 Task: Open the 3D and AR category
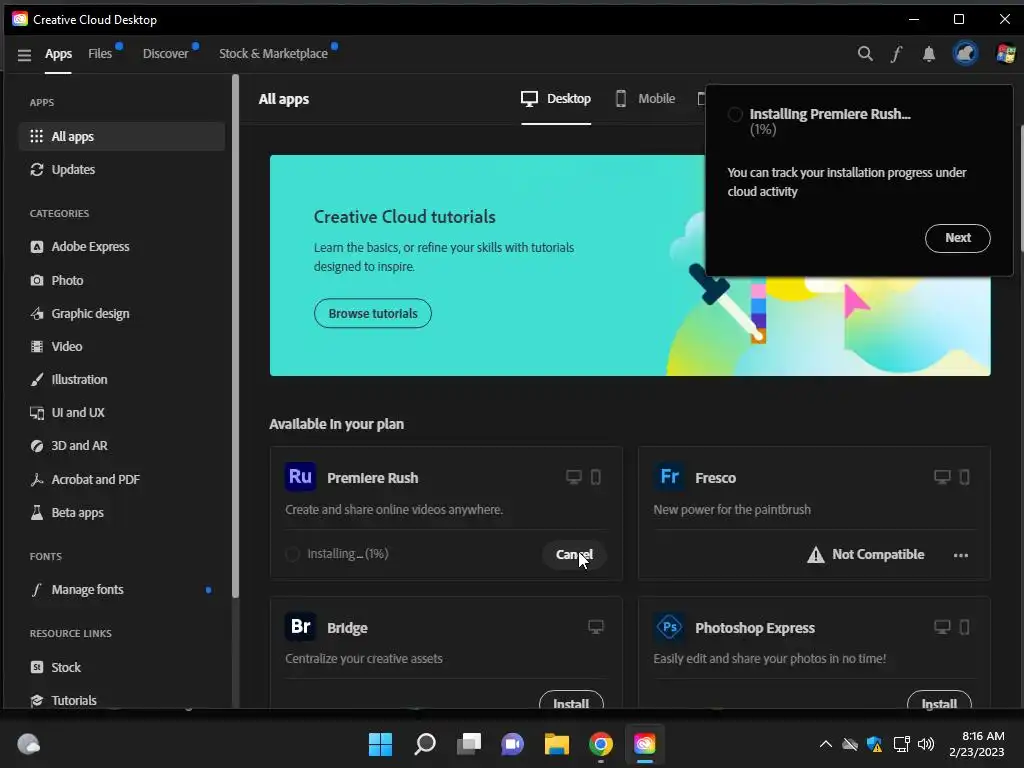tap(121, 446)
